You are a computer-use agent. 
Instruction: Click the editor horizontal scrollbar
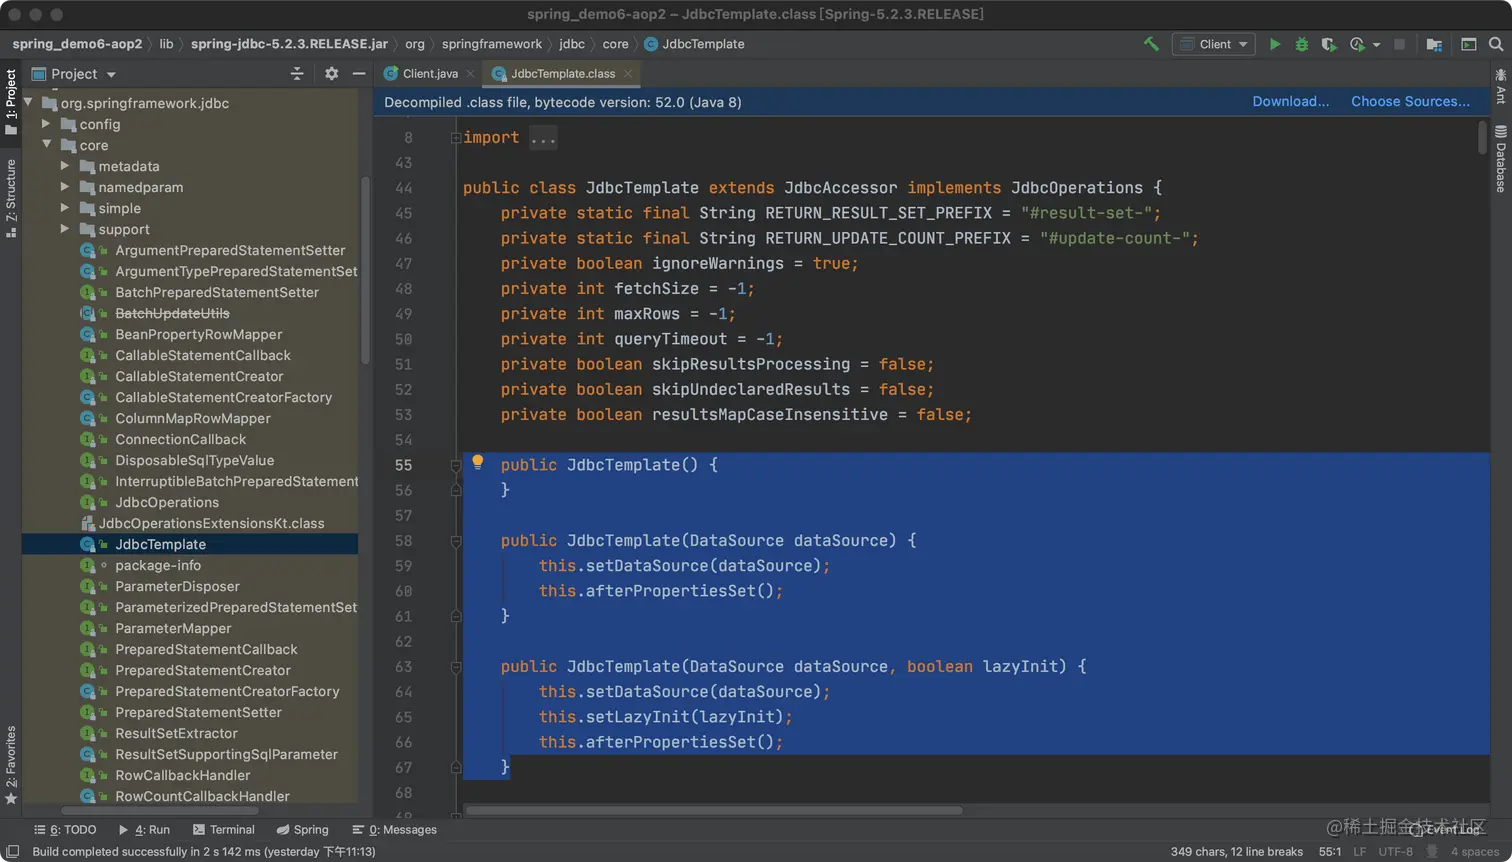tap(714, 810)
